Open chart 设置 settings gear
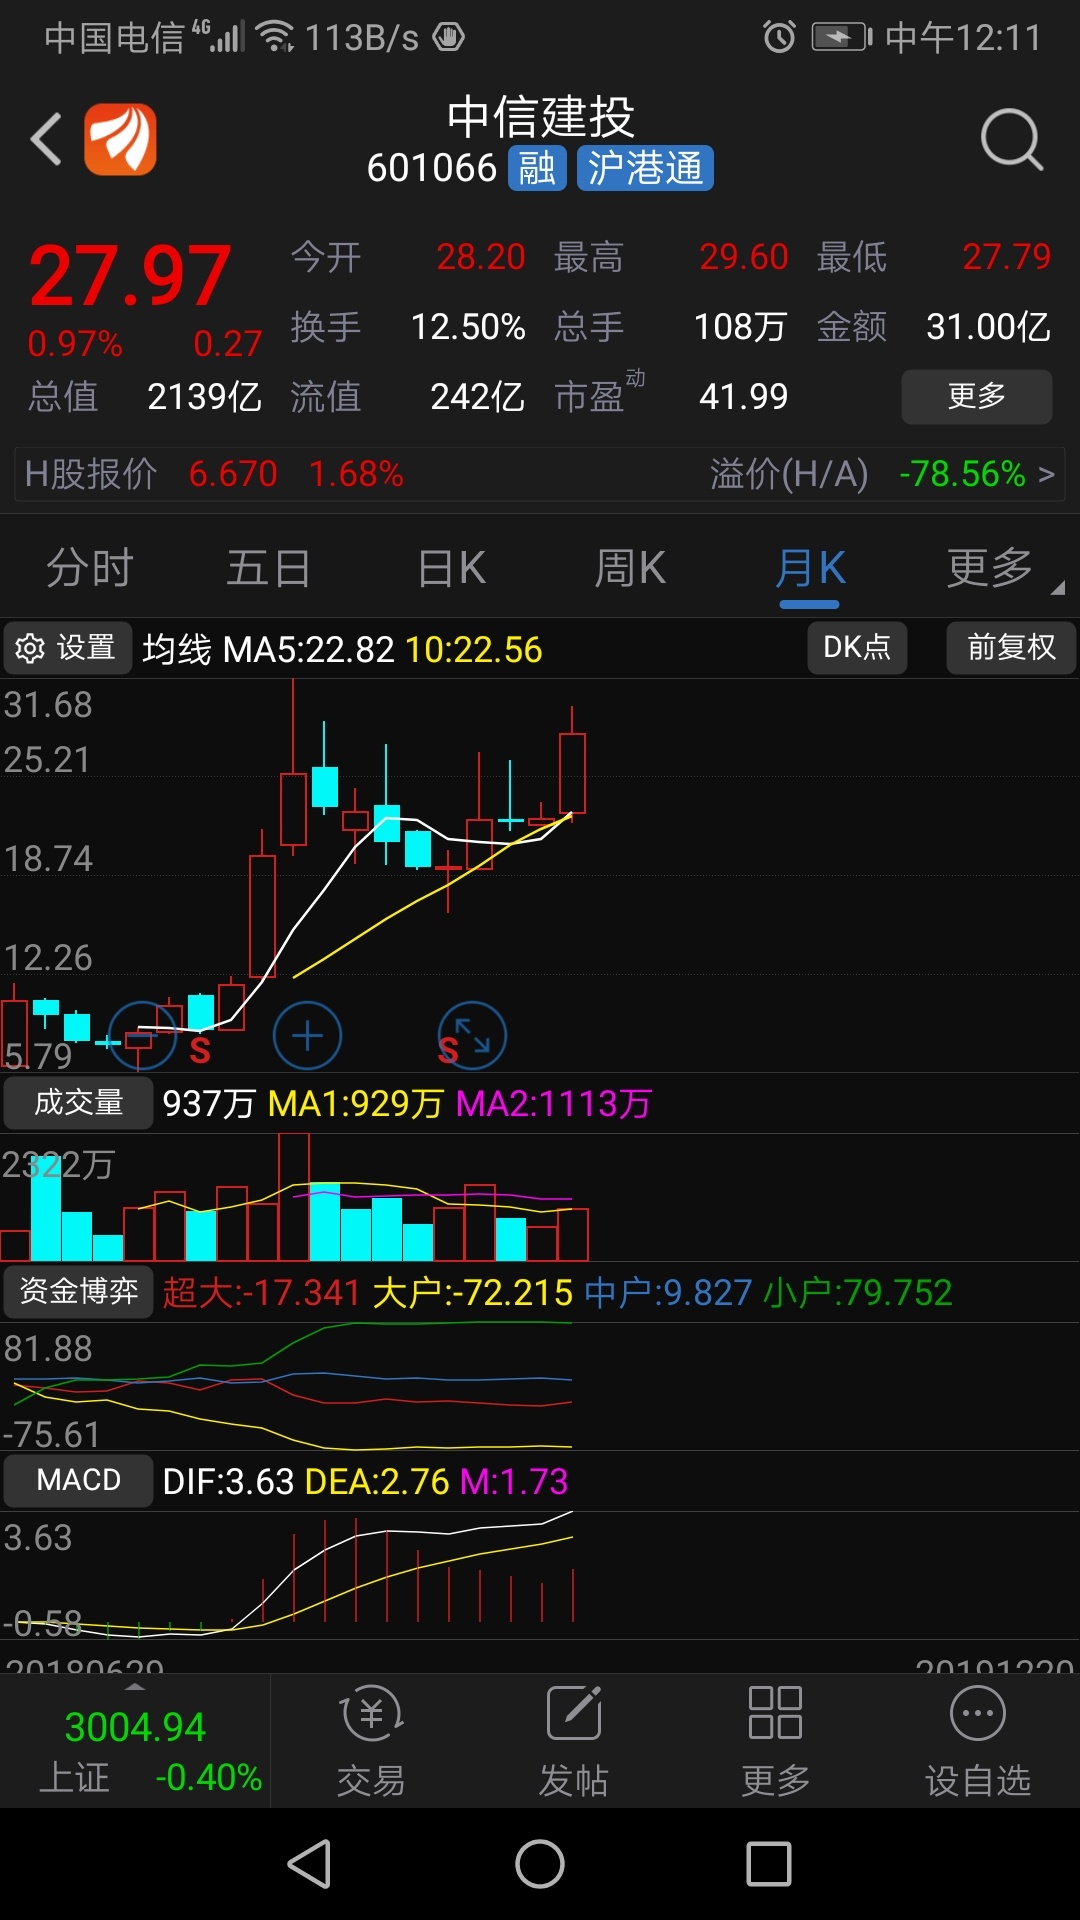The height and width of the screenshot is (1920, 1080). coord(67,648)
